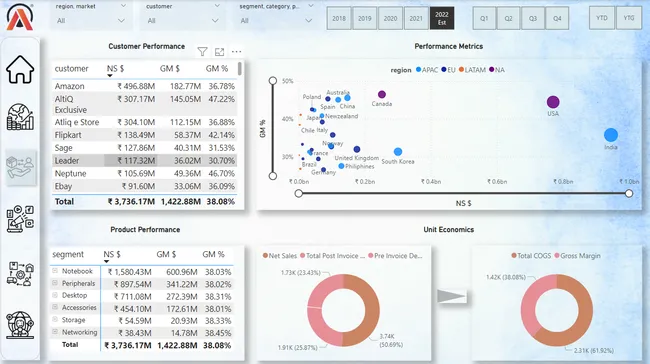Click the filter icon on Customer Performance

coord(202,52)
